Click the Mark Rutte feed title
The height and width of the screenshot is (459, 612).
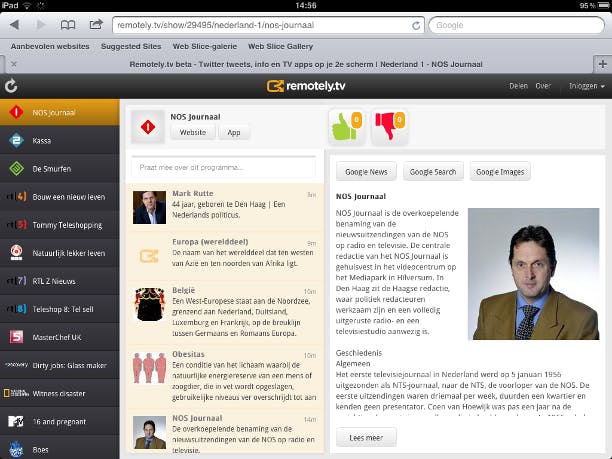coord(193,193)
